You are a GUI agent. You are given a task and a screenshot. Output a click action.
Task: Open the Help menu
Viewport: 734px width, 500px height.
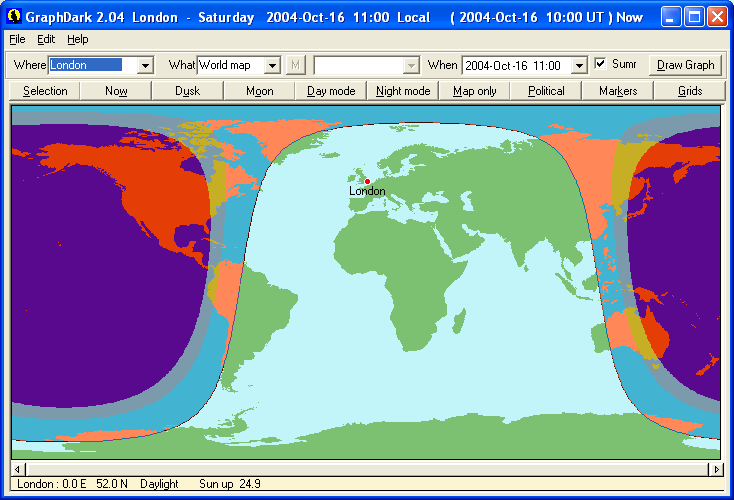(78, 39)
